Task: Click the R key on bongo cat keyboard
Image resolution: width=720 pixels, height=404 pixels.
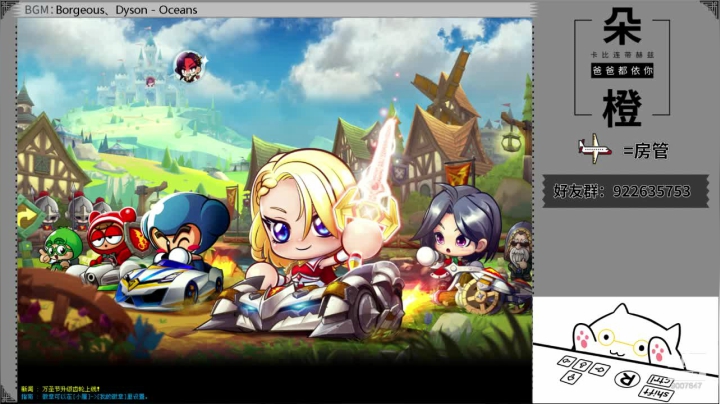Action: (x=627, y=379)
